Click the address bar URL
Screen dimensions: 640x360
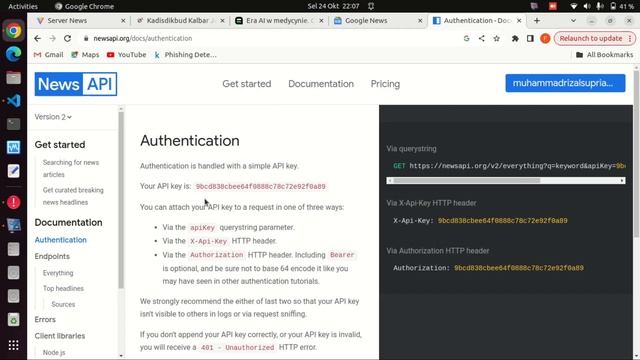(142, 38)
